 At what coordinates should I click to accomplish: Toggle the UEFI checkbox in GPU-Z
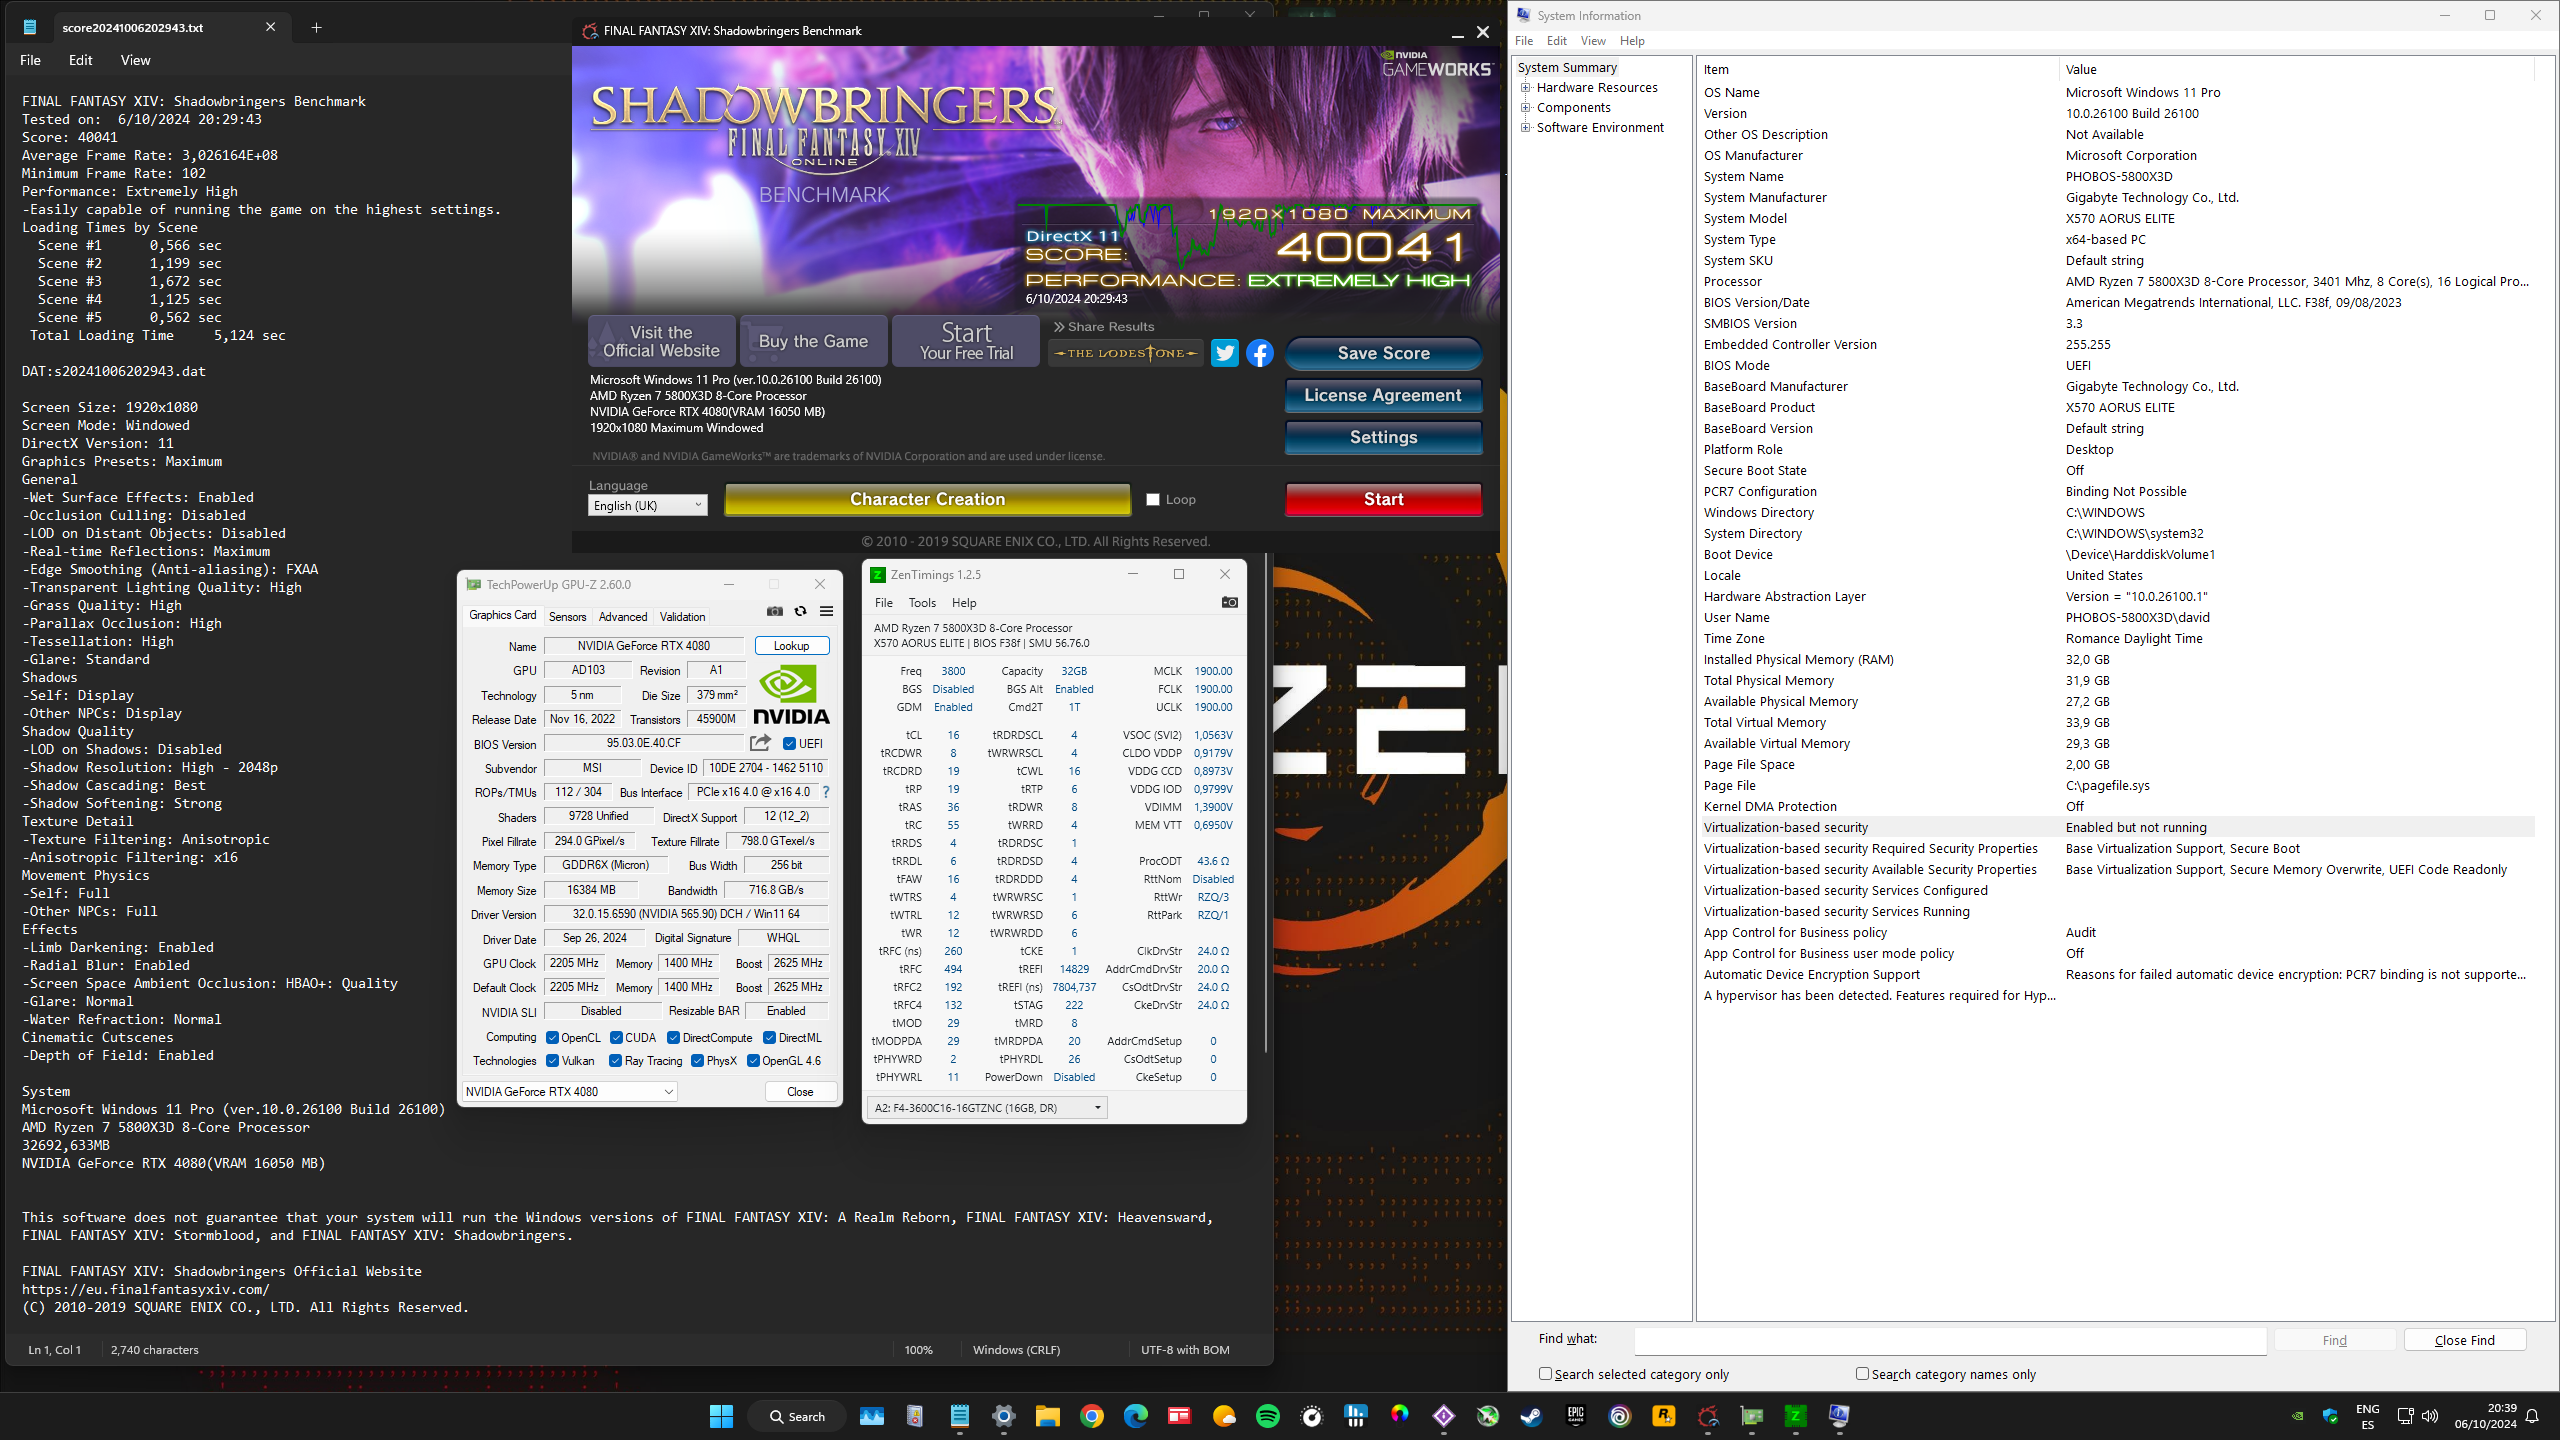789,744
